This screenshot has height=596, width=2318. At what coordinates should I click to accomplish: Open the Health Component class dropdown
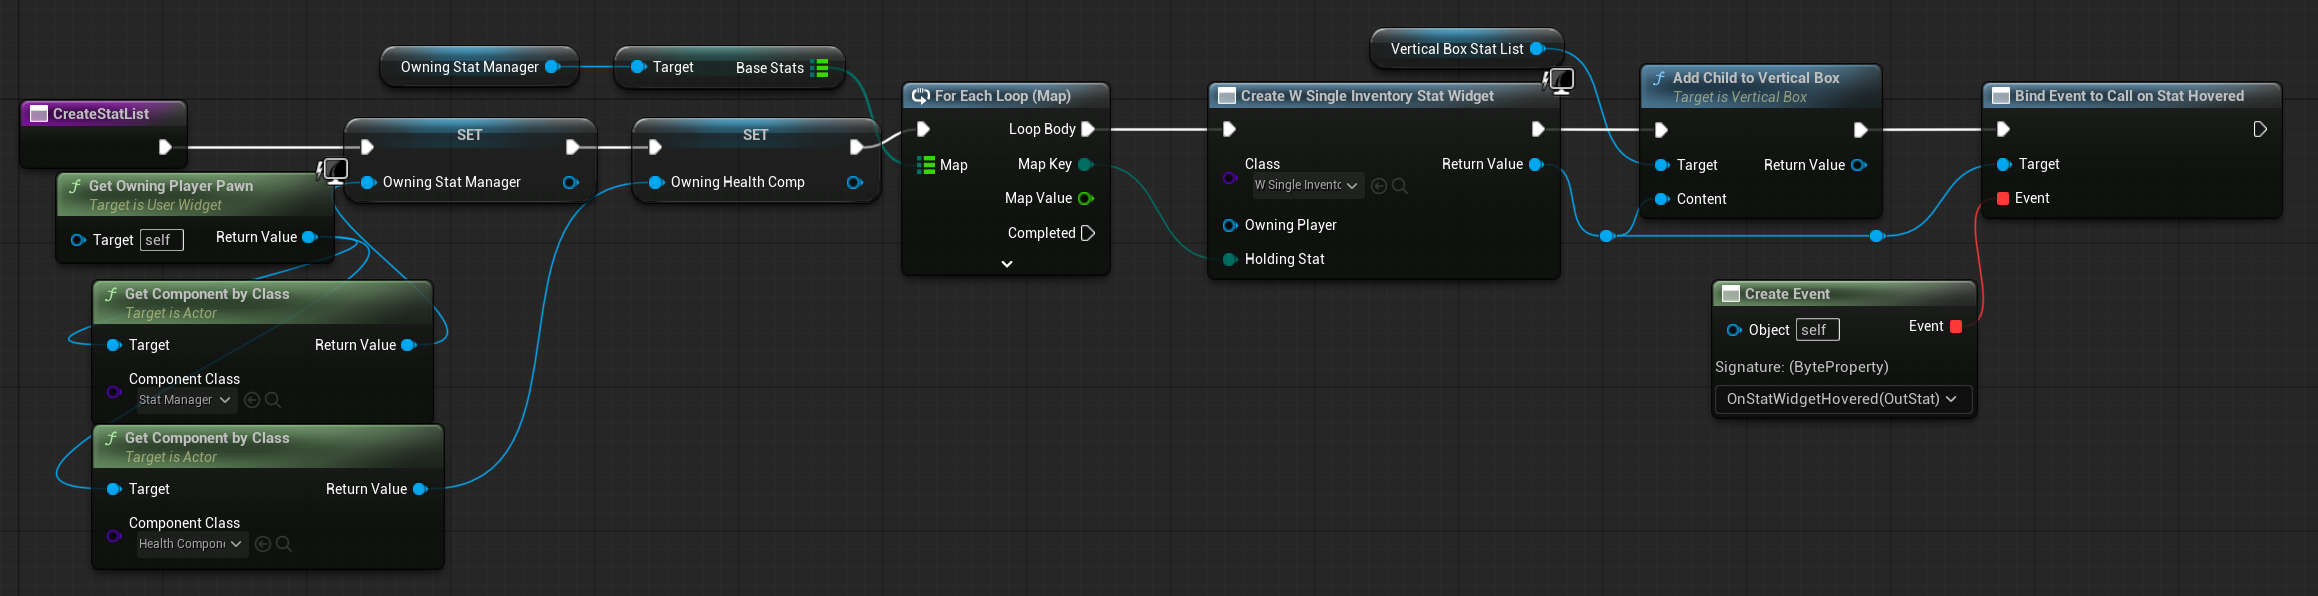190,544
